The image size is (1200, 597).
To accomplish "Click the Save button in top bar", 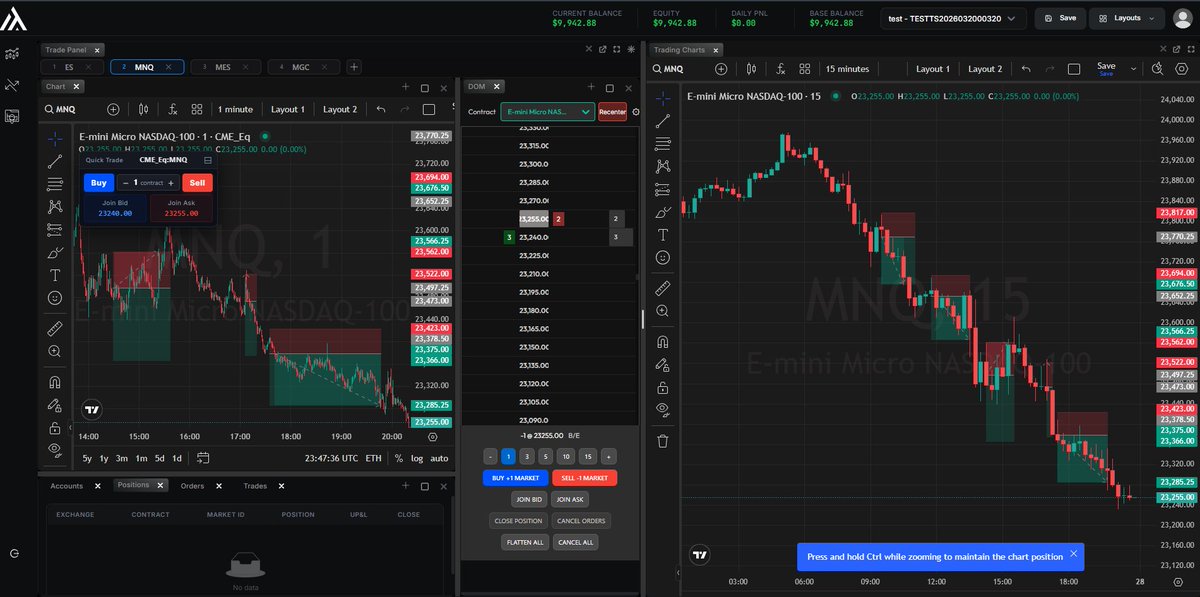I will click(x=1059, y=18).
